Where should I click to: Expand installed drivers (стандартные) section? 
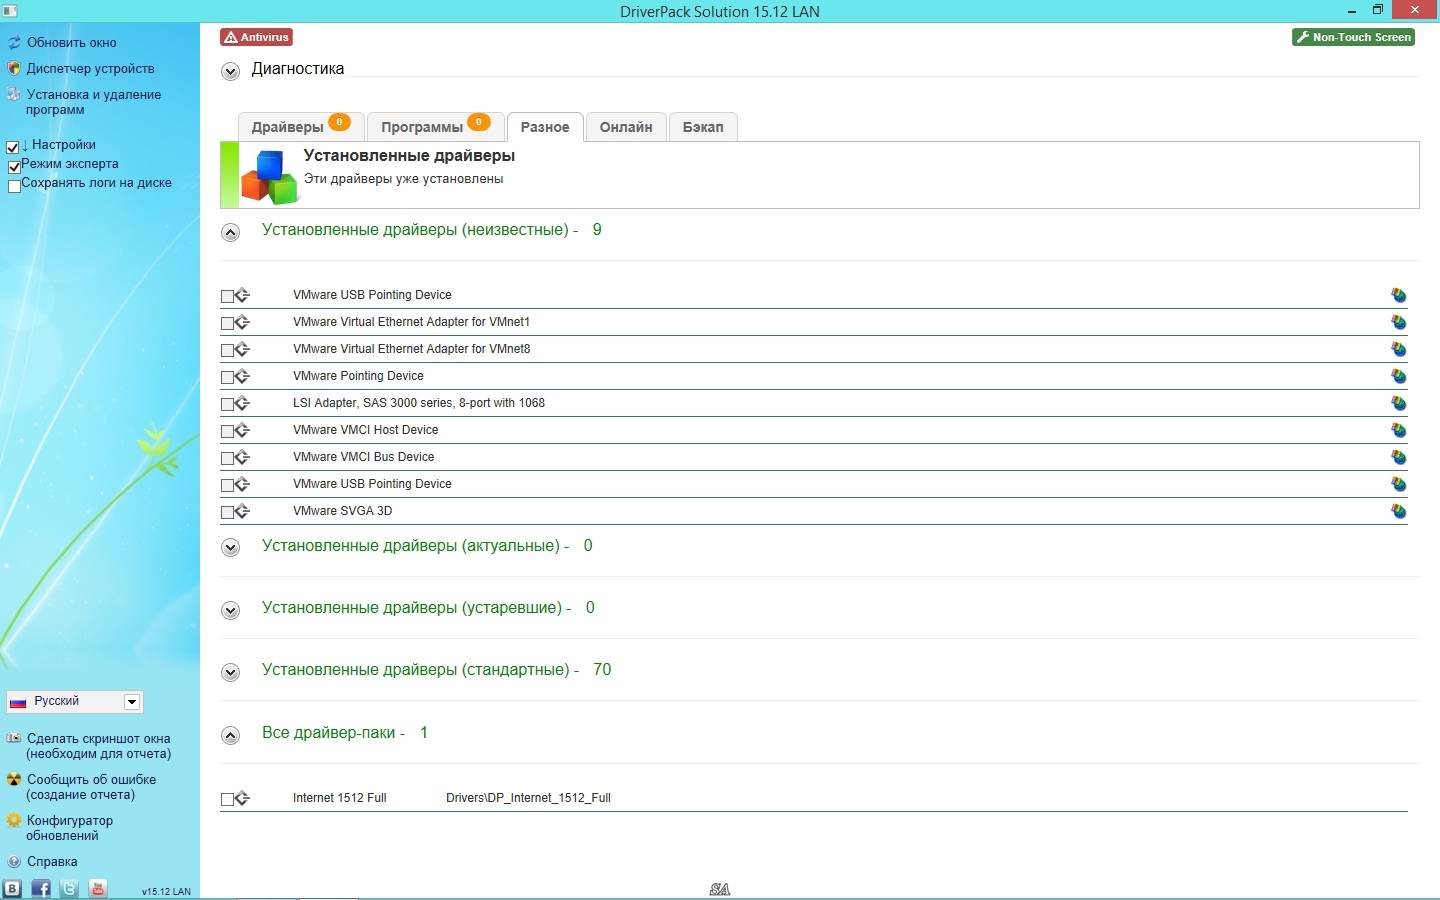point(231,673)
